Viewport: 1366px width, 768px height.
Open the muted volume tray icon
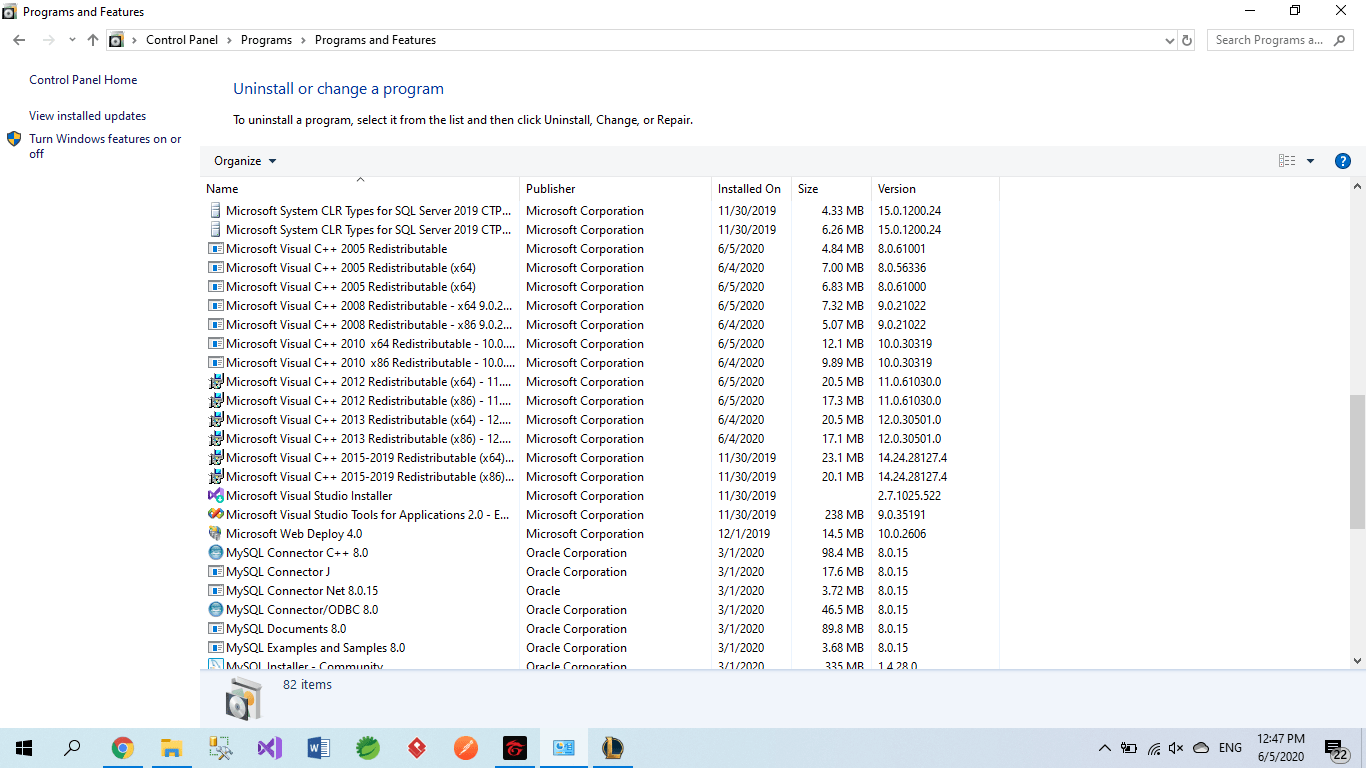click(1176, 748)
